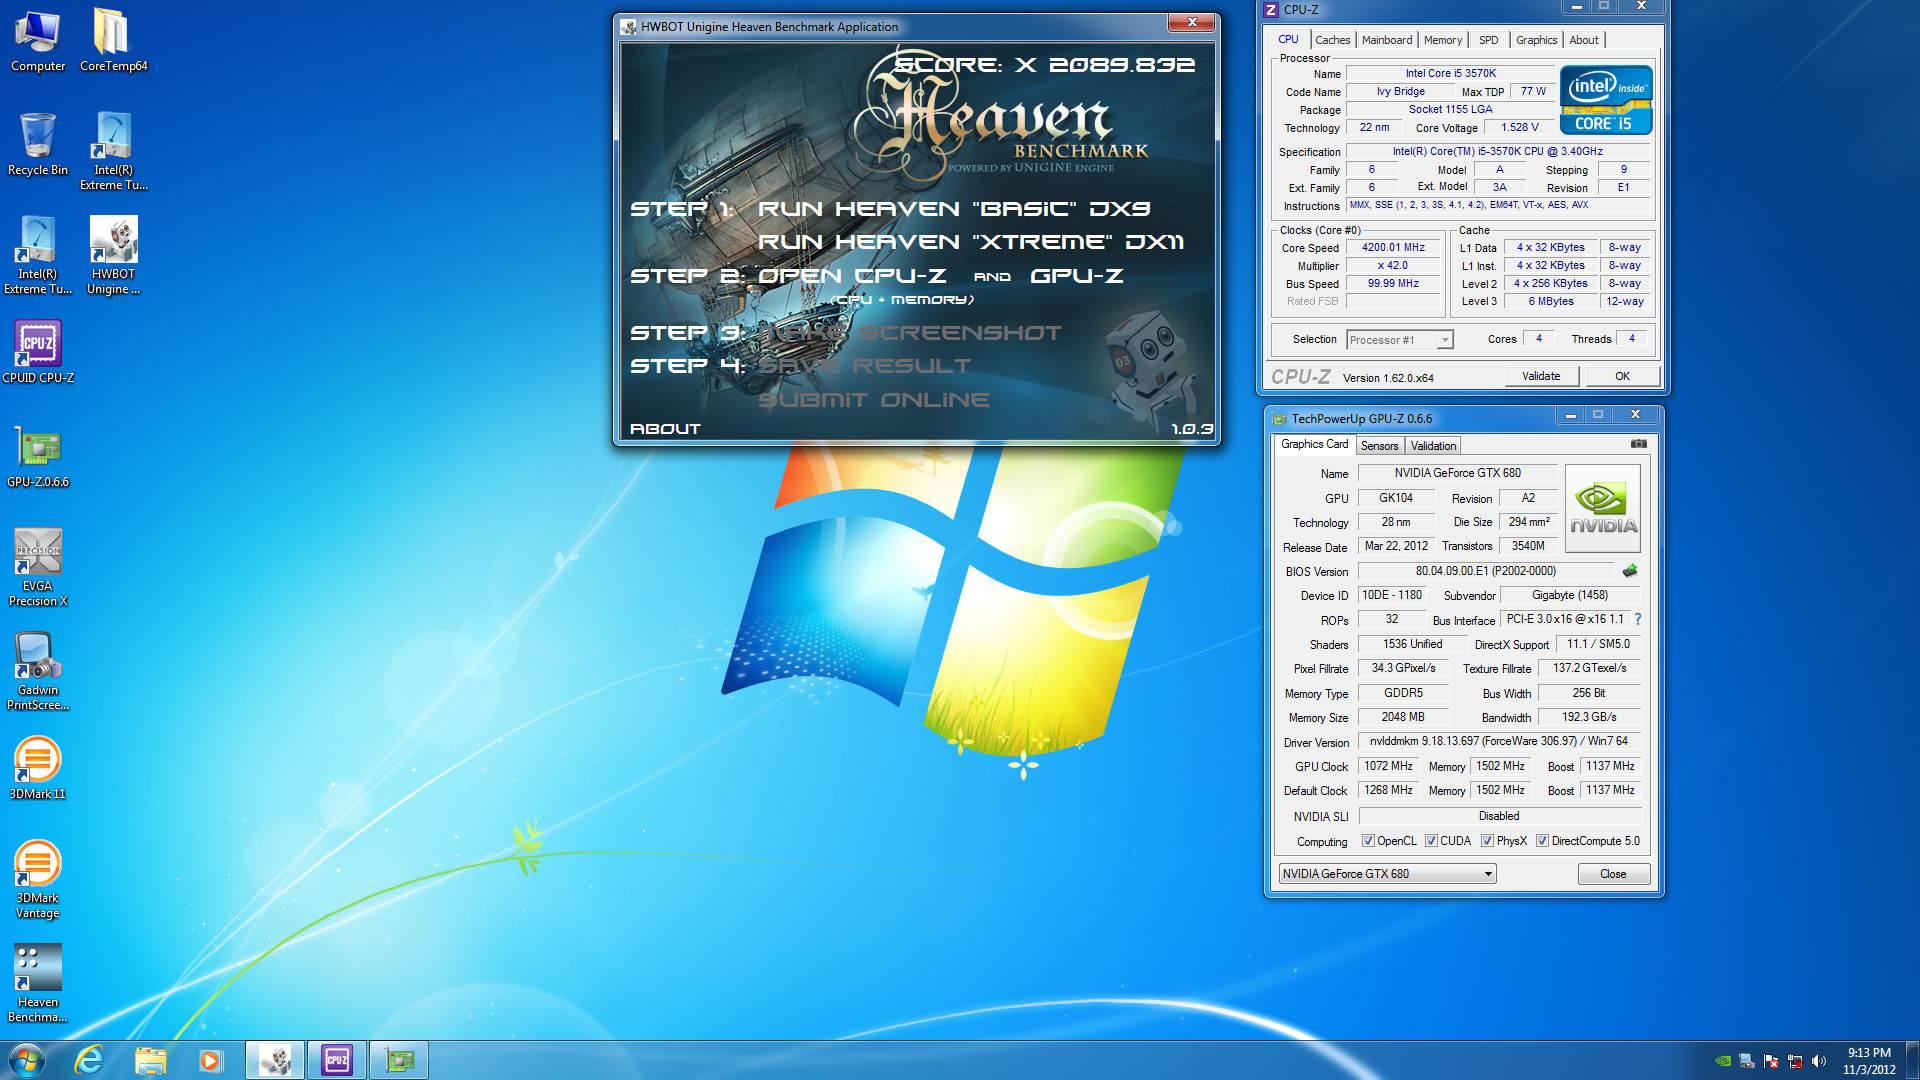Viewport: 1920px width, 1080px height.
Task: Open About in Heaven Benchmark app
Action: tap(665, 429)
